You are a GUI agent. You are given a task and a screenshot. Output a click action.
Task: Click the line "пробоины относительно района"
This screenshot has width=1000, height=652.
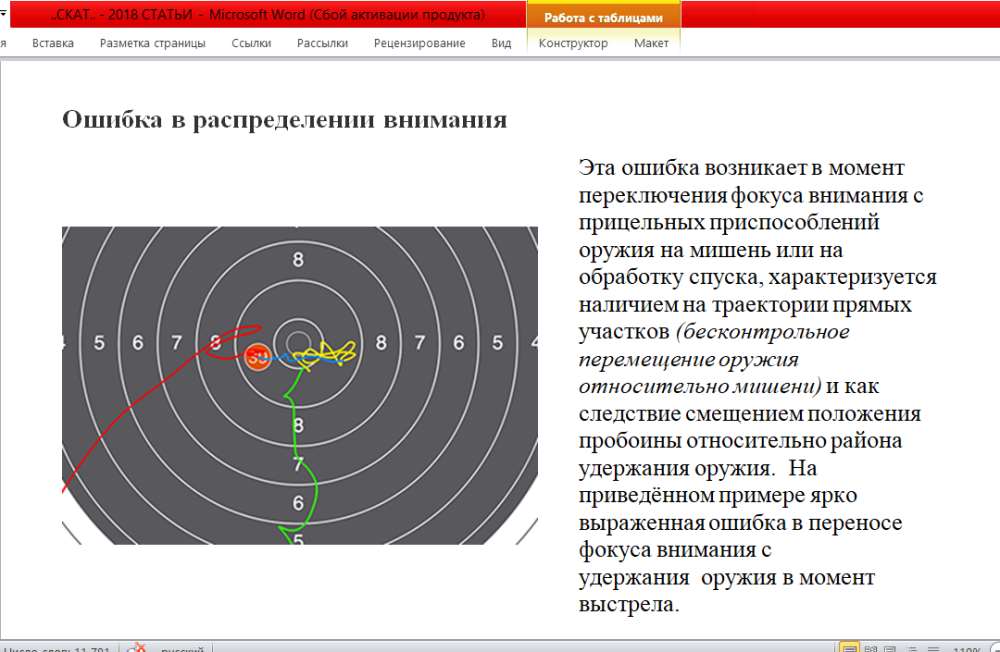pyautogui.click(x=740, y=441)
